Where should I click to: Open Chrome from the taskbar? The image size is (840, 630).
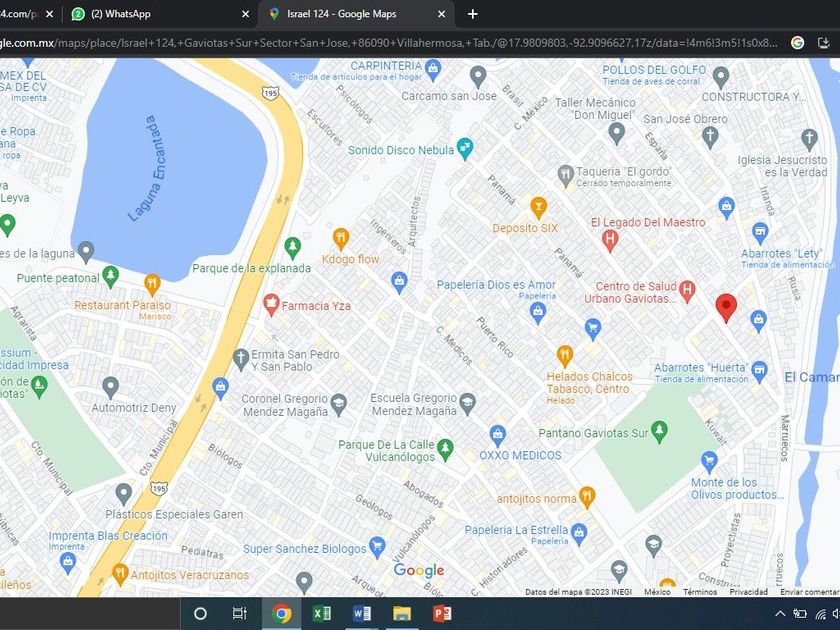pos(281,613)
